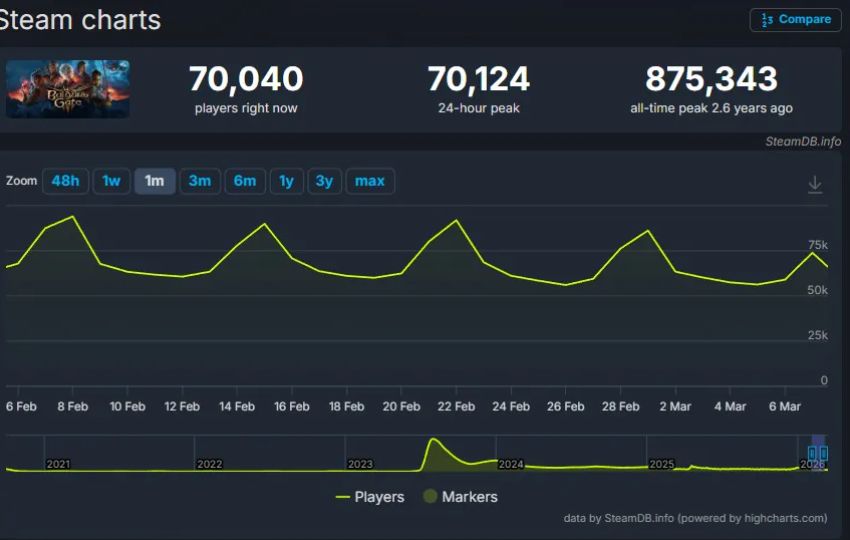Screen dimensions: 850x540
Task: Click the 22 Feb axis label
Action: pos(456,407)
